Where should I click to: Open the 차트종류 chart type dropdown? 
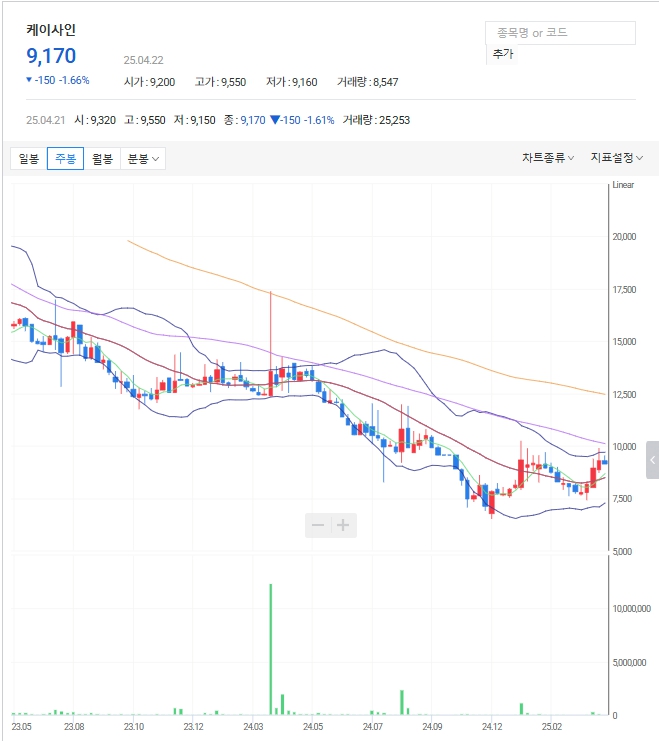pos(548,158)
